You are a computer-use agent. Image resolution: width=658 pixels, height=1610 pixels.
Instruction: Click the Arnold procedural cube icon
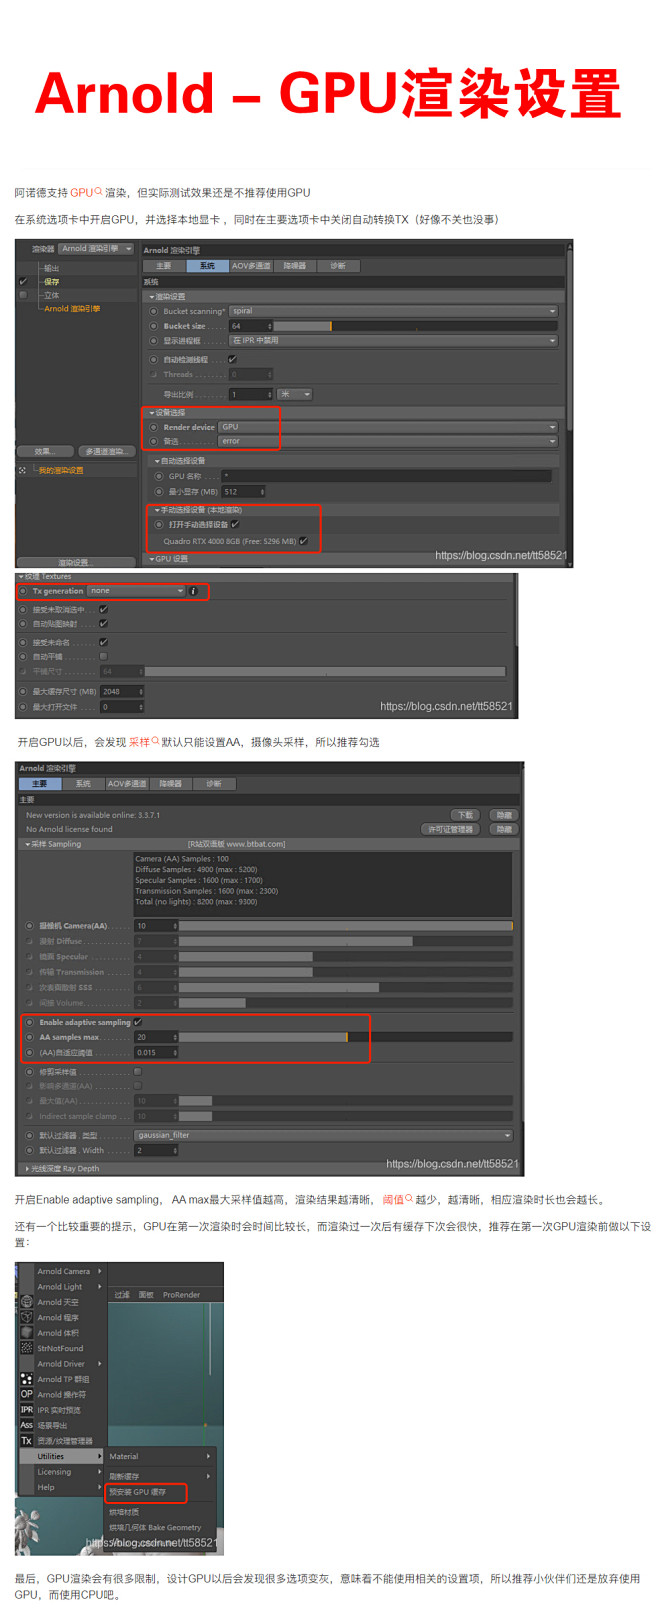pos(27,1317)
